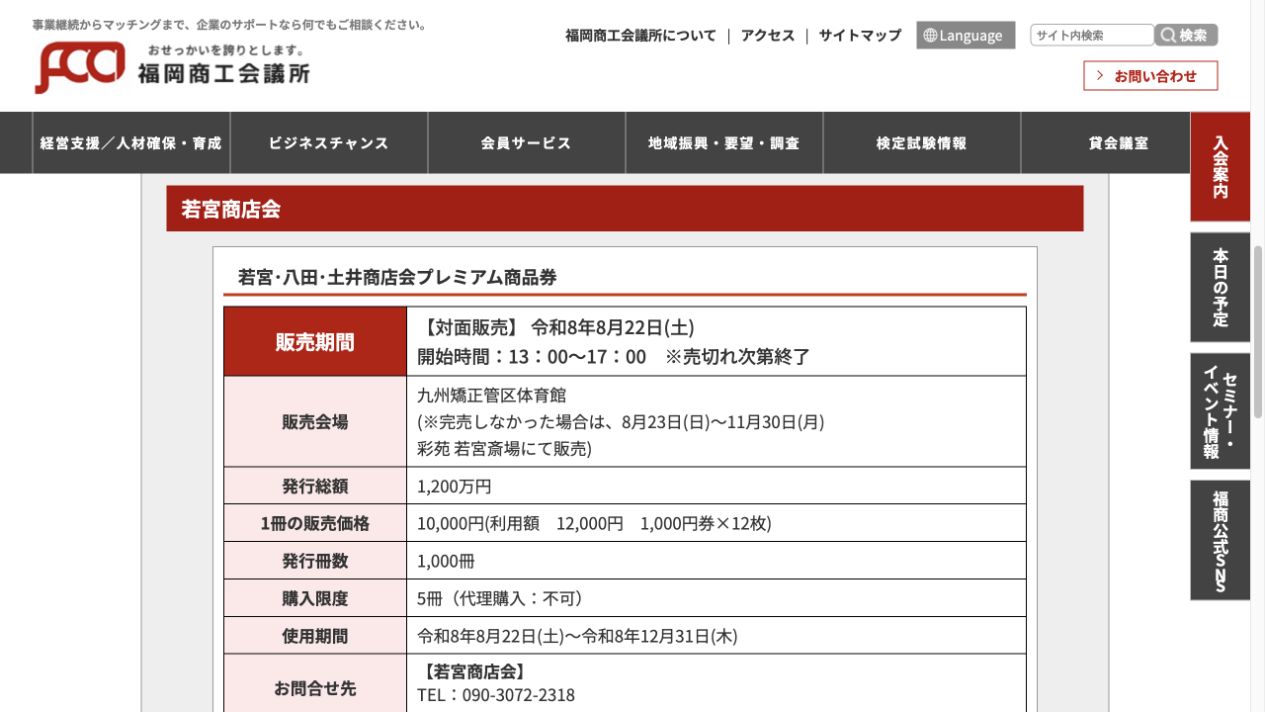Open 地域振興・要望・調査 menu
Screen dimensions: 1265x712
[724, 143]
